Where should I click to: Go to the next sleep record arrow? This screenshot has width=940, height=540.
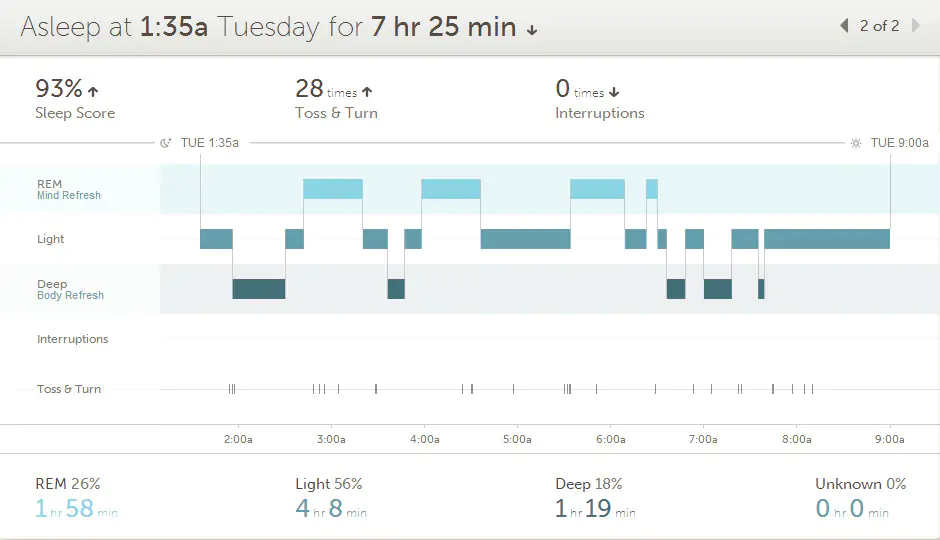(x=915, y=26)
